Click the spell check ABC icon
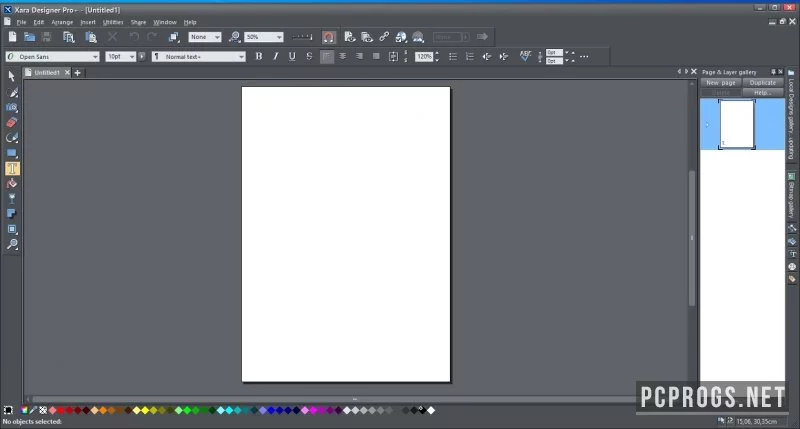 coord(526,56)
